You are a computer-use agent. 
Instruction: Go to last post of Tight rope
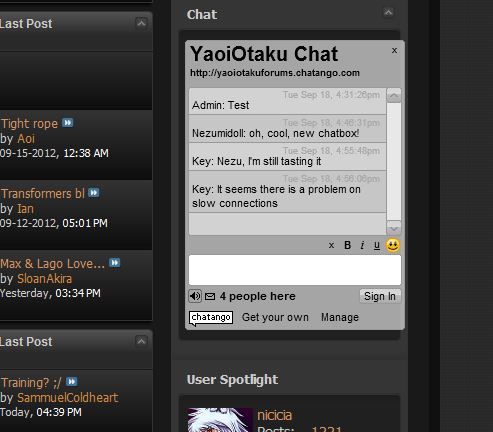pos(68,123)
